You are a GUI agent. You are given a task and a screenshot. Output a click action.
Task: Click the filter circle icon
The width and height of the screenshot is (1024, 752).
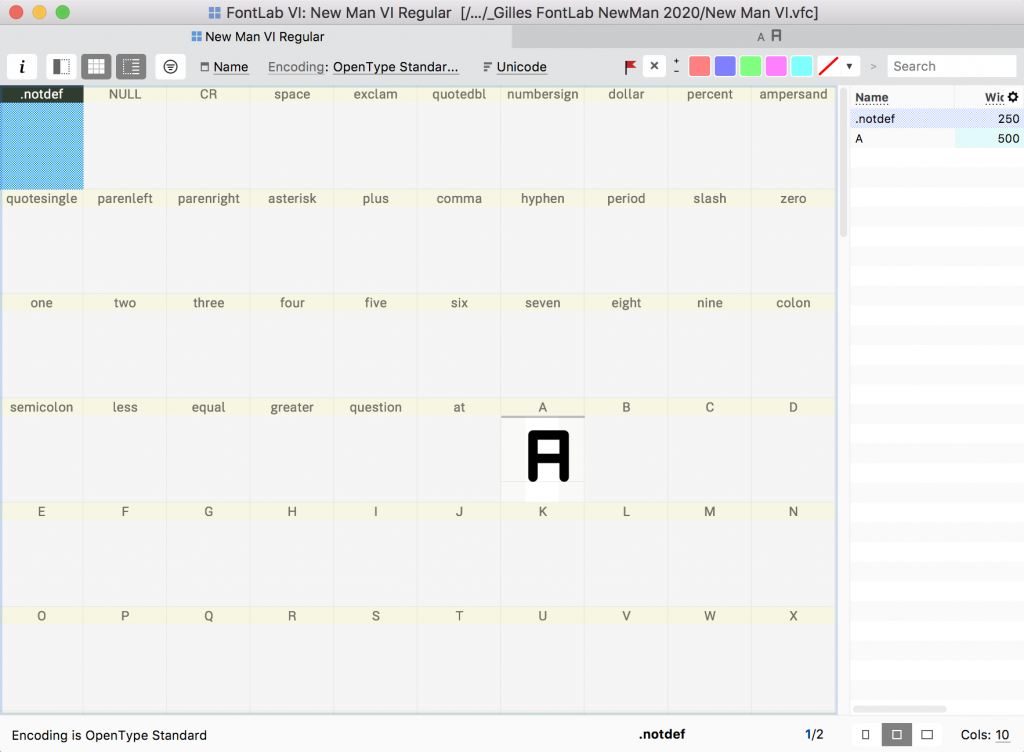coord(170,67)
